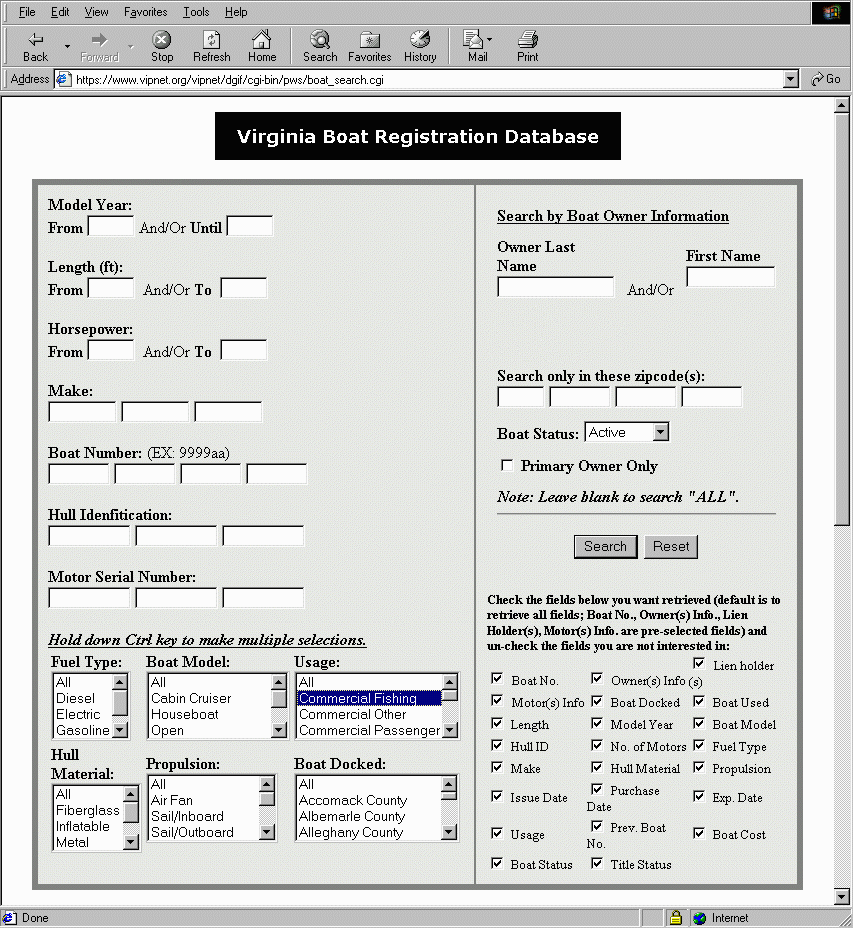Uncheck the Lien holder checkbox
Viewport: 853px width, 933px height.
pos(699,663)
